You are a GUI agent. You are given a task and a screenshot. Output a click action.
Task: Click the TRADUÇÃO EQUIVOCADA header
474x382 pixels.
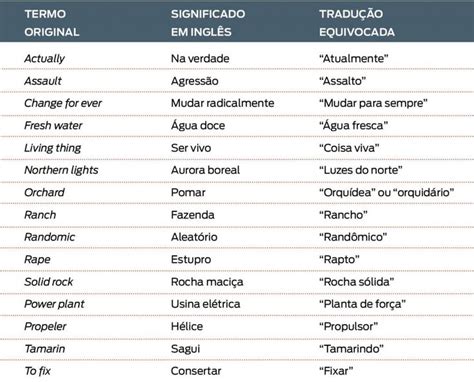(357, 23)
